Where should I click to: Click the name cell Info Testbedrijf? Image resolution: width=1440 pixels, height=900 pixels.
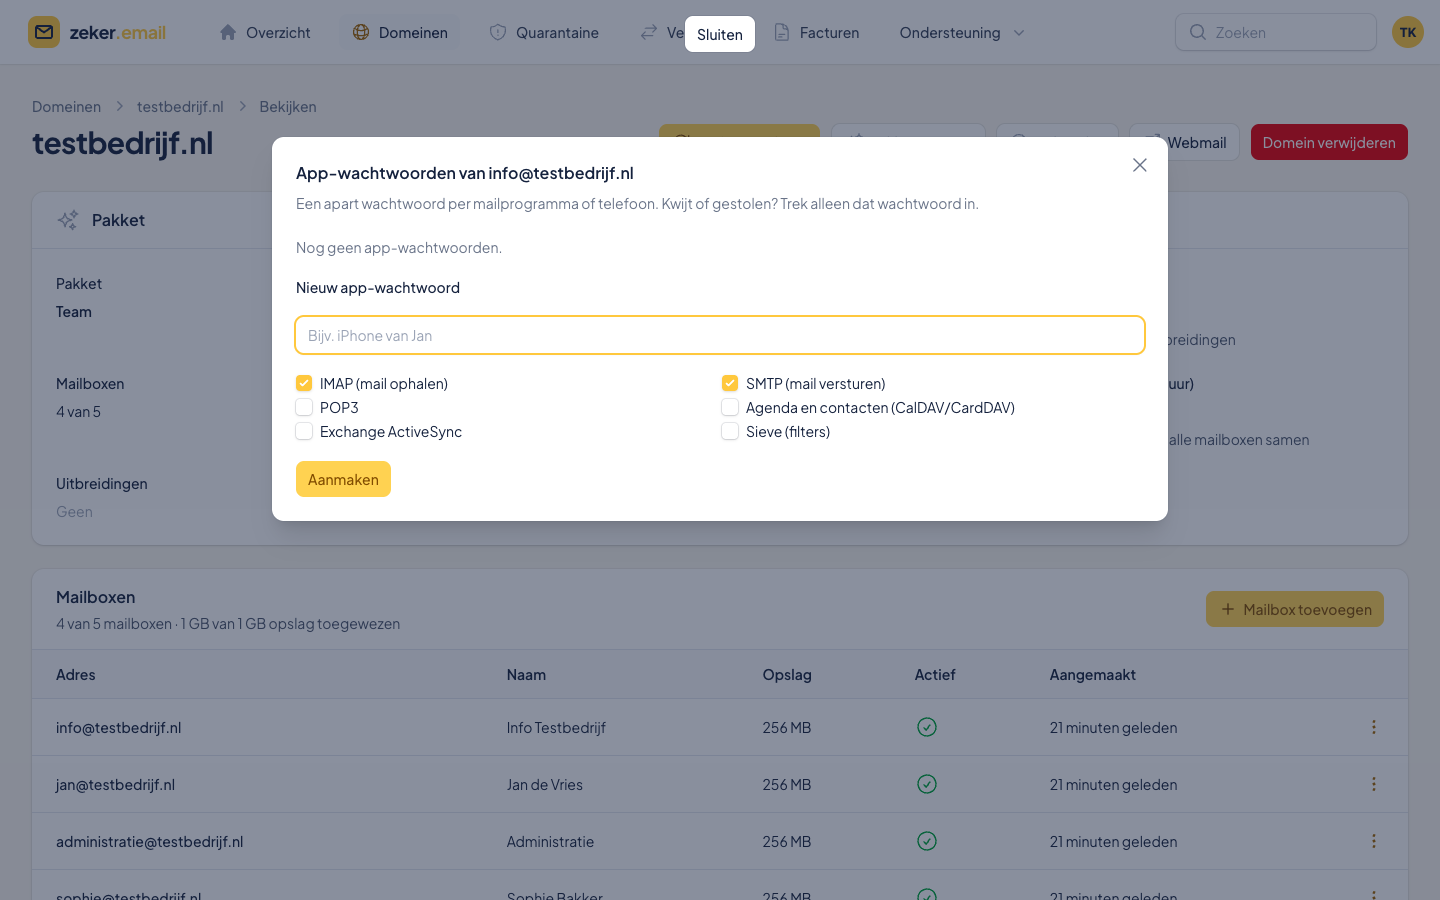click(556, 728)
